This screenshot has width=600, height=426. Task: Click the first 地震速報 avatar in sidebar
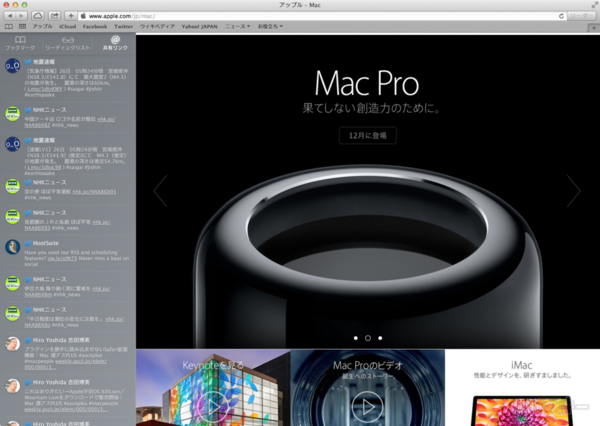pyautogui.click(x=13, y=66)
